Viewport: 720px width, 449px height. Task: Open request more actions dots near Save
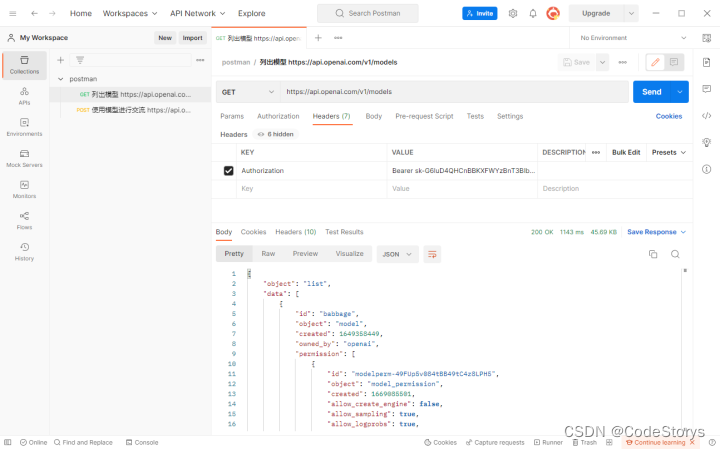623,62
